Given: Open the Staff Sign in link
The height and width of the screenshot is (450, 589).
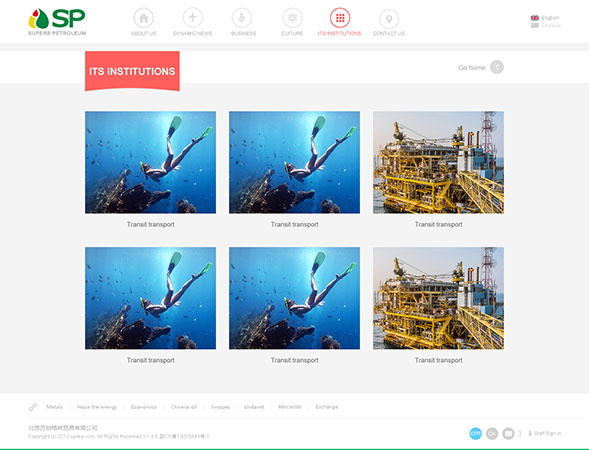Looking at the screenshot, I should point(545,433).
